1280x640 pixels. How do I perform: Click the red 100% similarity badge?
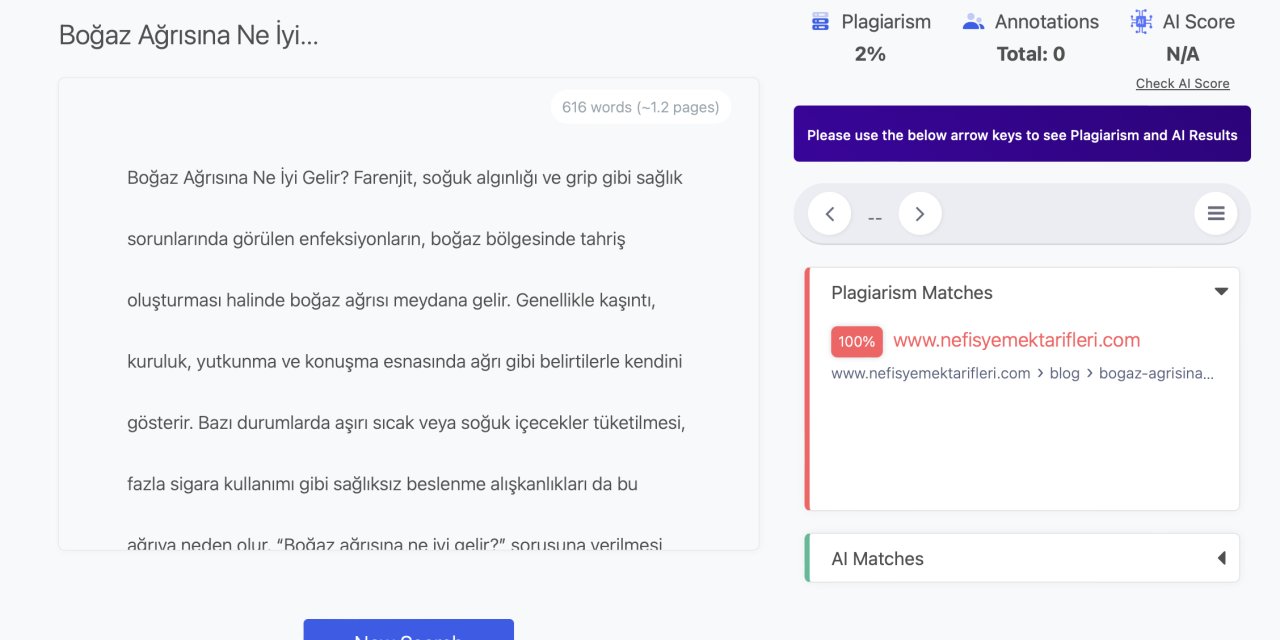point(856,341)
